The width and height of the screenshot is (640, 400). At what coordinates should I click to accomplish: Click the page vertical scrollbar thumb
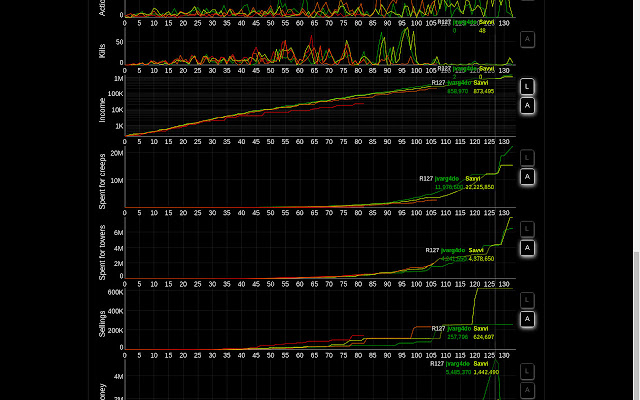coord(636,326)
